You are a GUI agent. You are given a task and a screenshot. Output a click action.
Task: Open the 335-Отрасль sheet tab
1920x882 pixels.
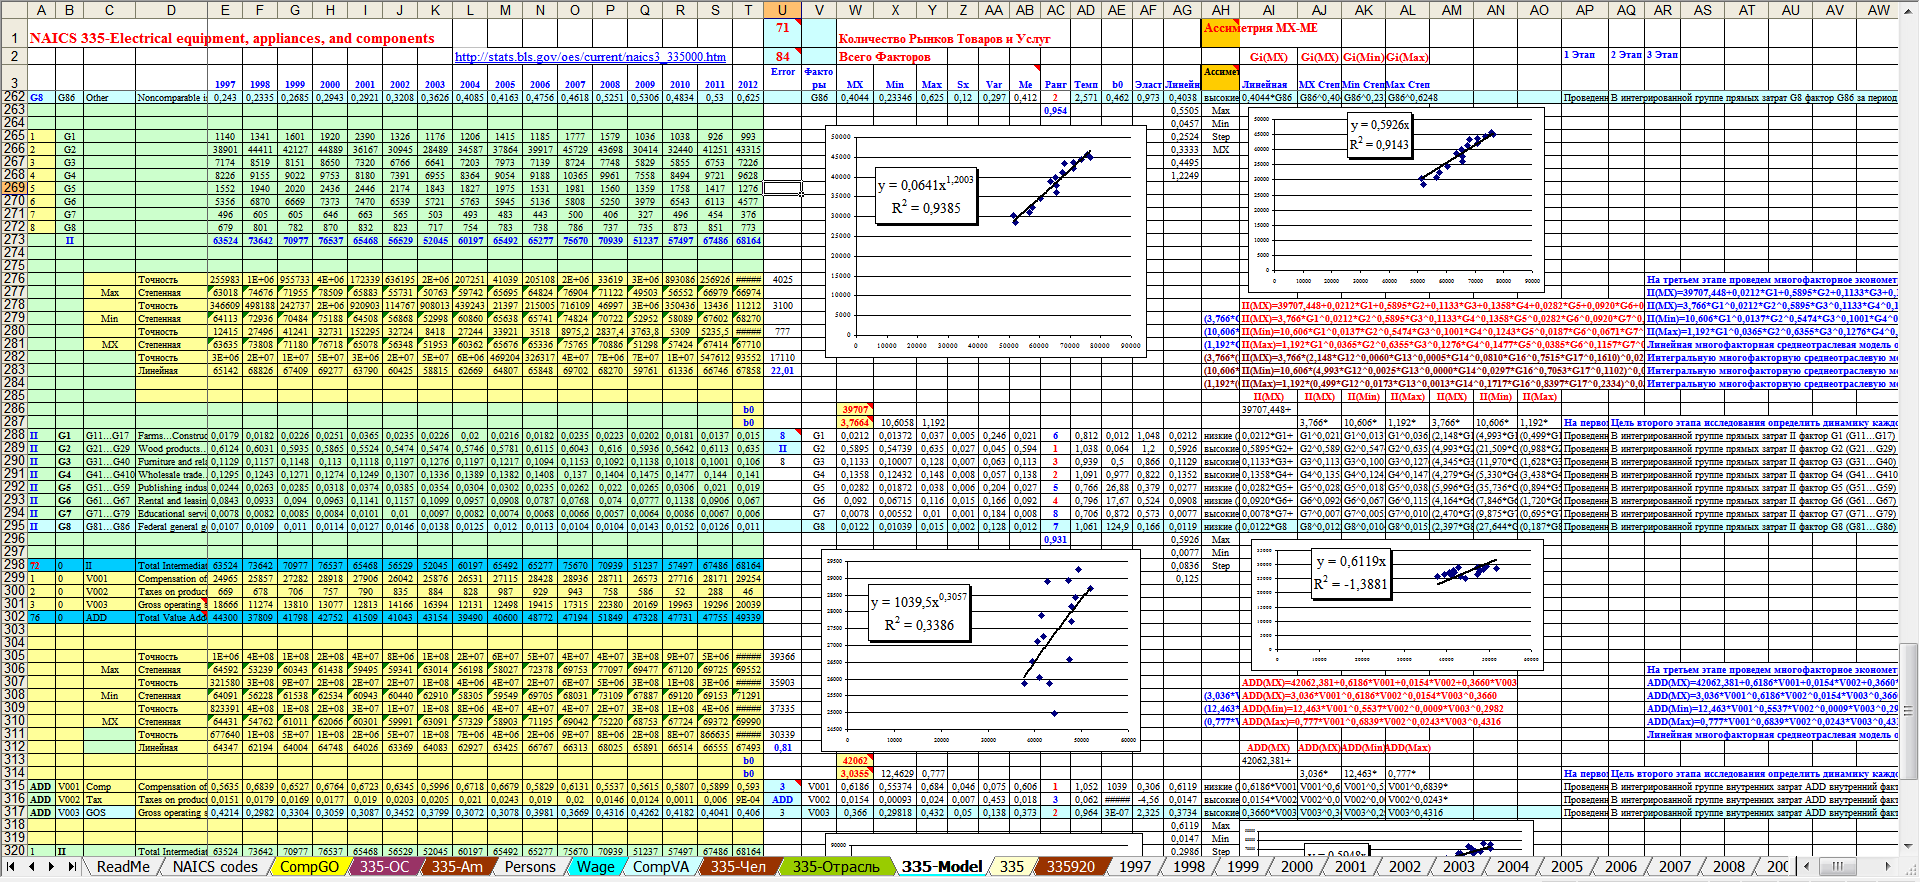[836, 867]
